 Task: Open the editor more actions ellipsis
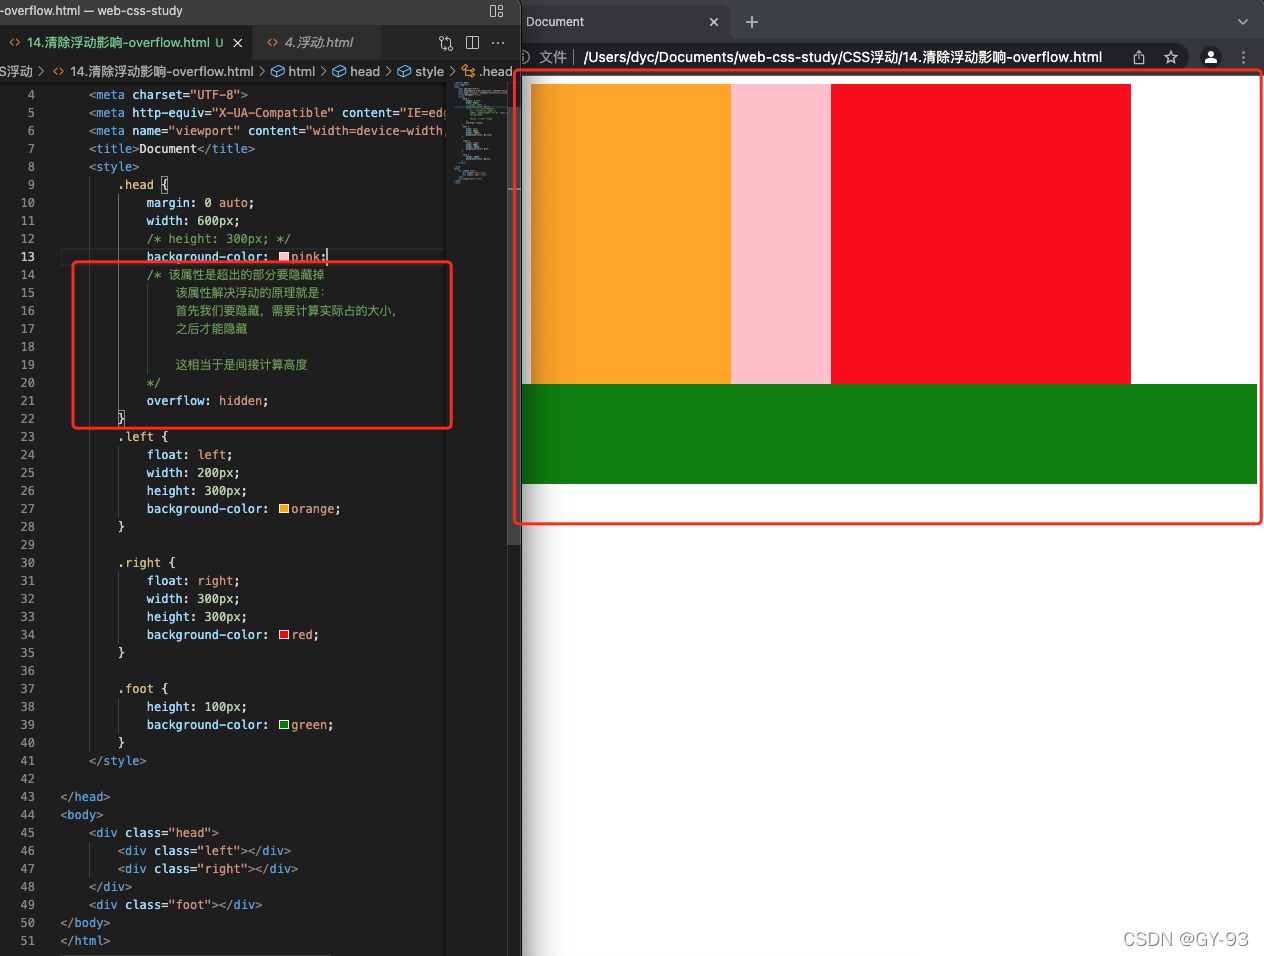(x=498, y=43)
